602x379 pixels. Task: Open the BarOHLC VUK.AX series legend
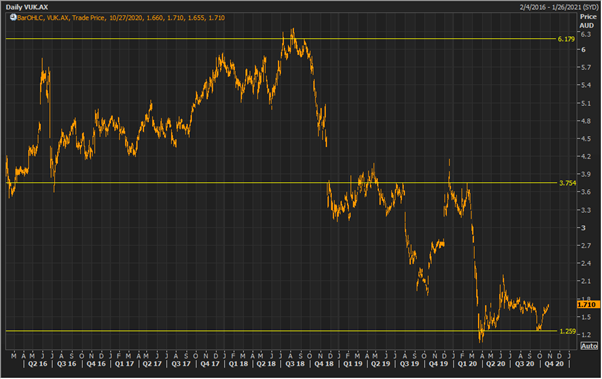pyautogui.click(x=121, y=18)
